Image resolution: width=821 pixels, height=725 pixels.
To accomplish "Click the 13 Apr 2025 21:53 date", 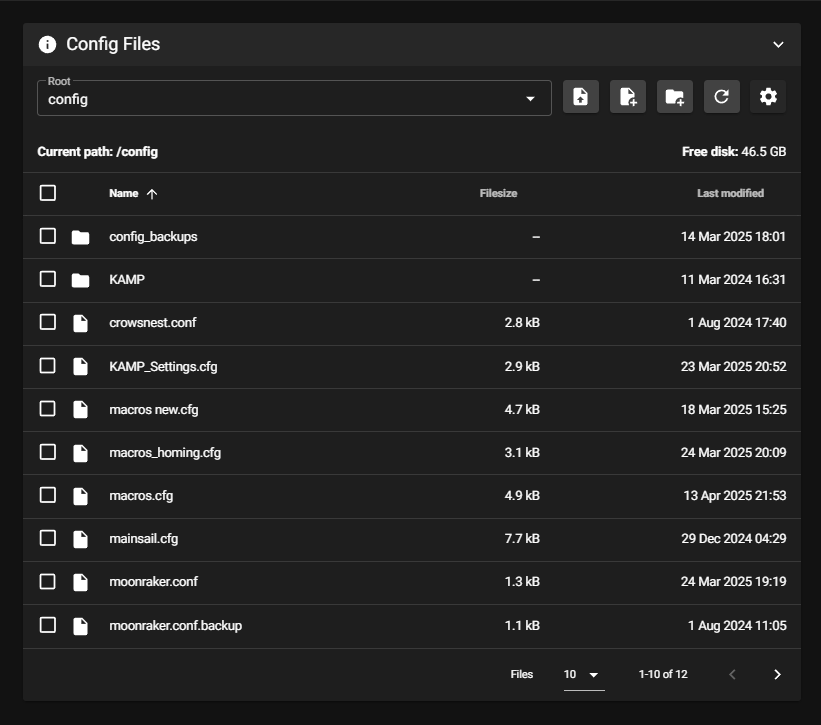I will pyautogui.click(x=735, y=496).
